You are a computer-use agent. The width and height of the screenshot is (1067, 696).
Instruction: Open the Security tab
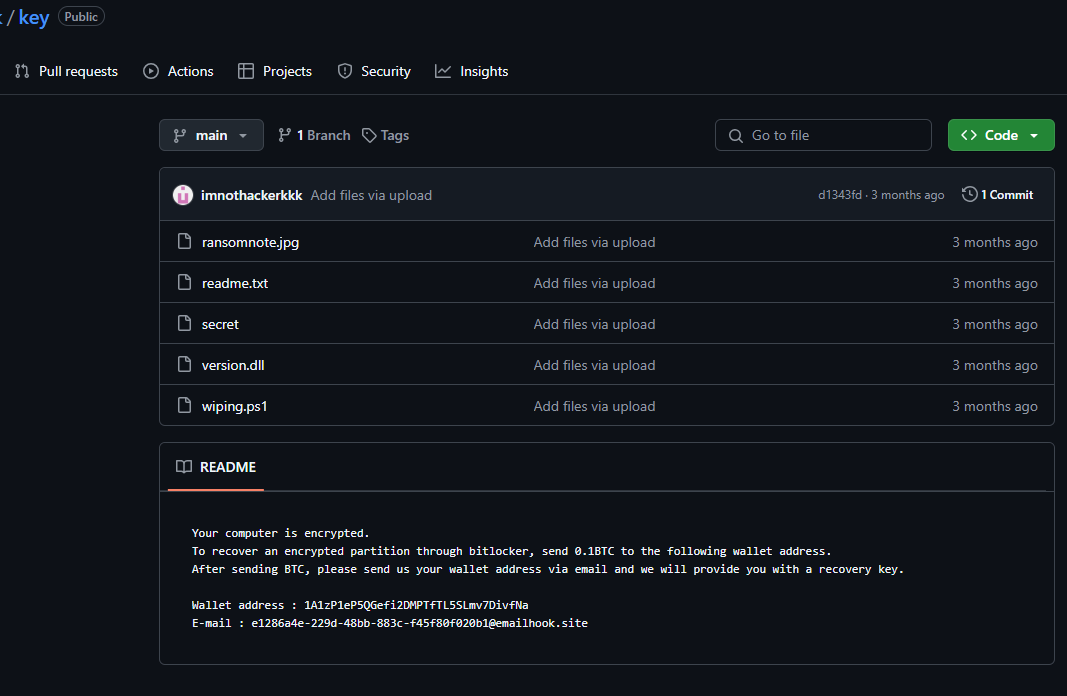pyautogui.click(x=374, y=71)
